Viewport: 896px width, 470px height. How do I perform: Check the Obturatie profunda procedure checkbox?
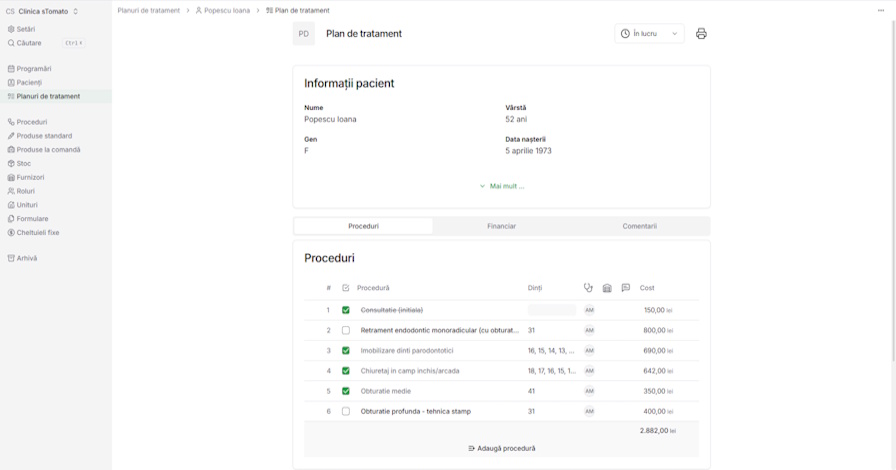346,411
